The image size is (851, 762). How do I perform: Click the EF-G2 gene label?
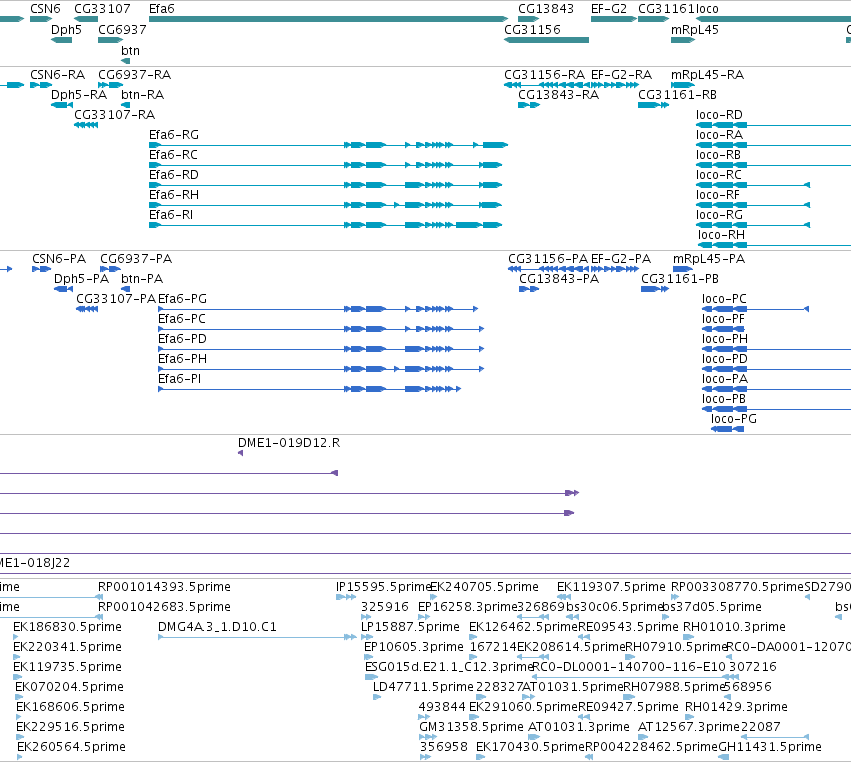608,9
